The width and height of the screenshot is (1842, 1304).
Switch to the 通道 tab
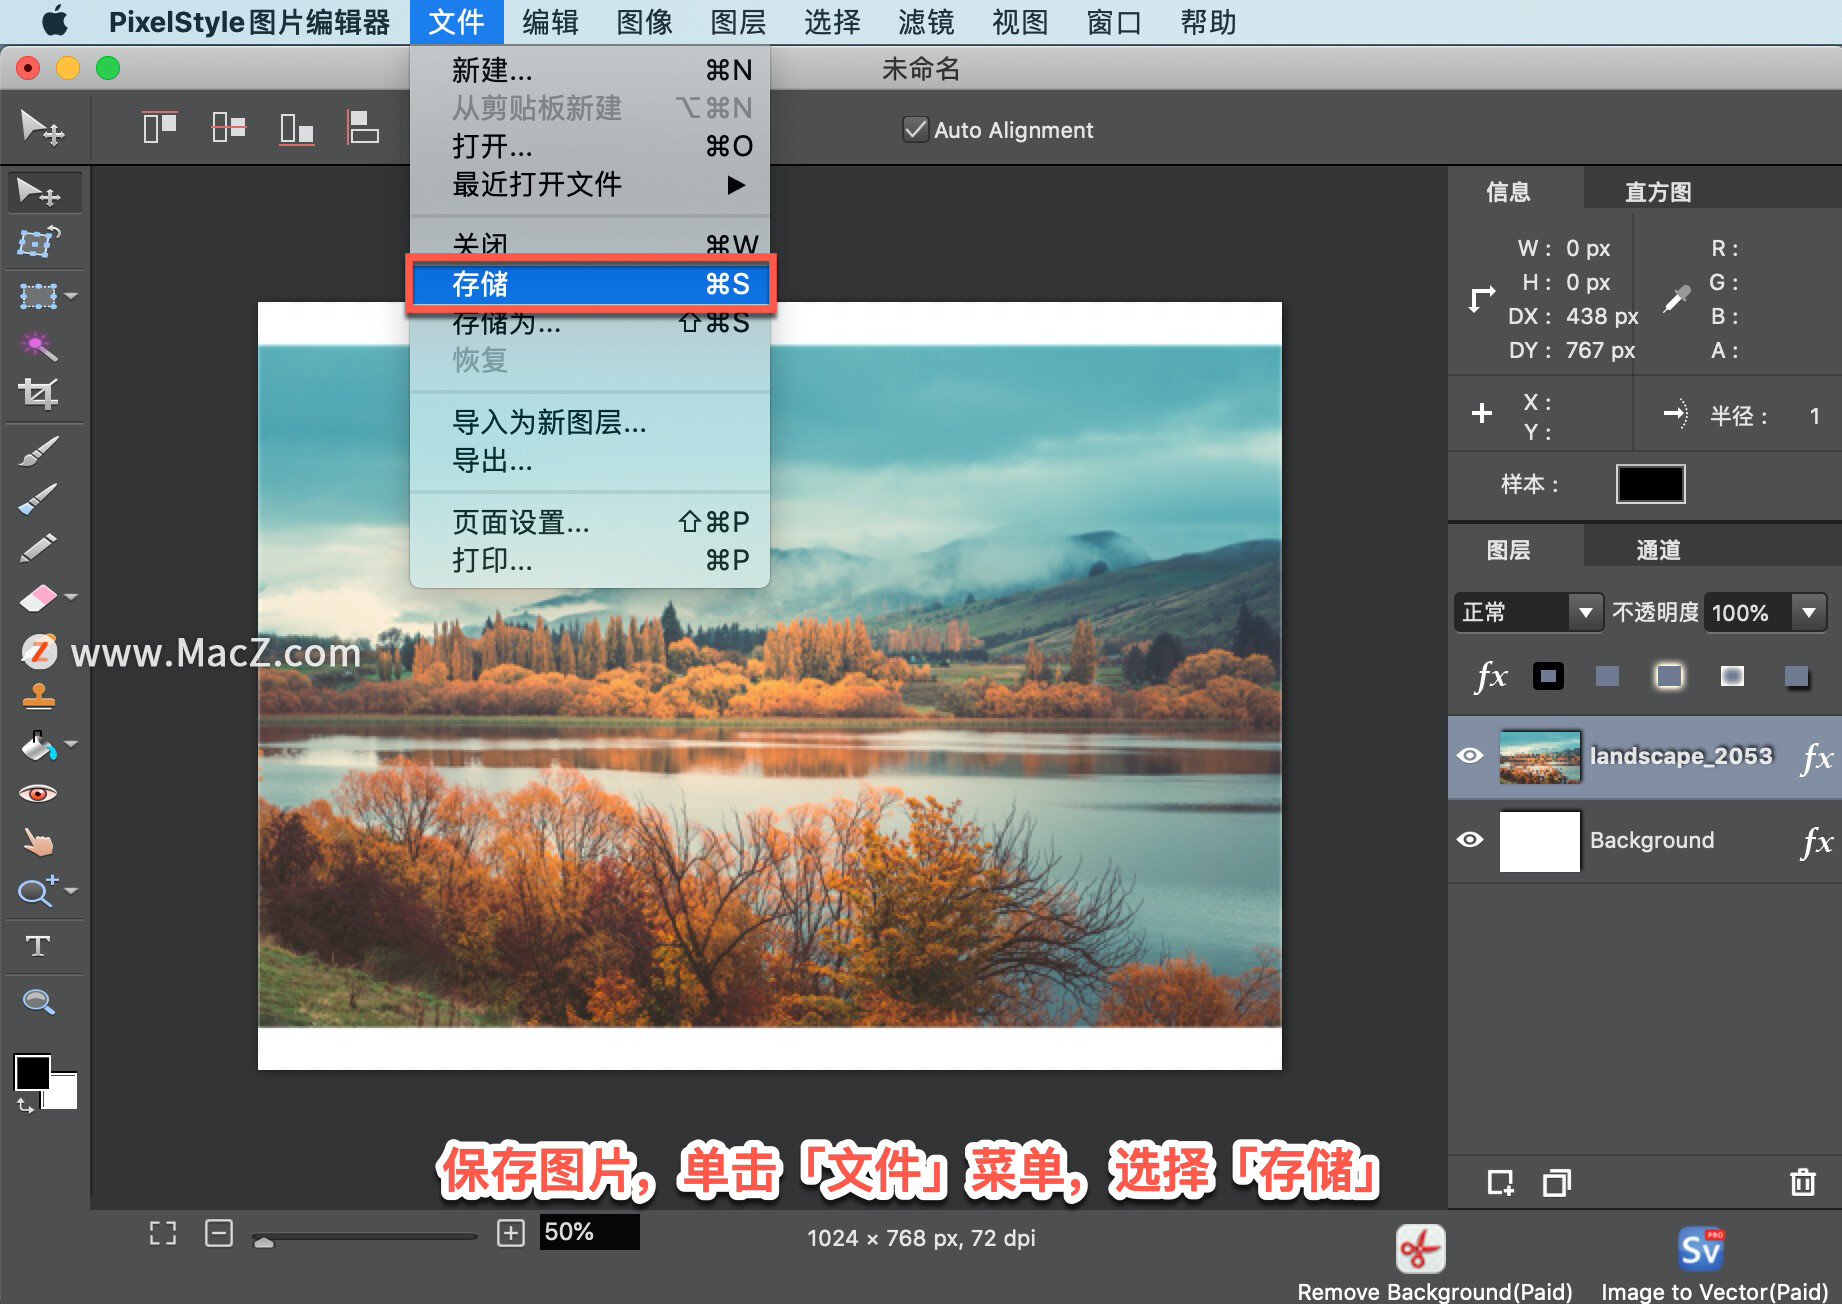point(1657,548)
